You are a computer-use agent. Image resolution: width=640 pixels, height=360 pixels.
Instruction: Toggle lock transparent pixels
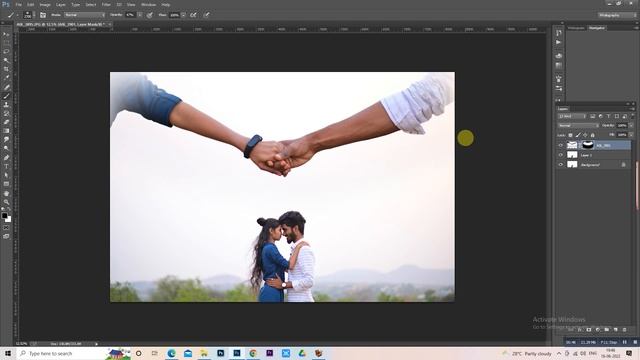pos(571,135)
